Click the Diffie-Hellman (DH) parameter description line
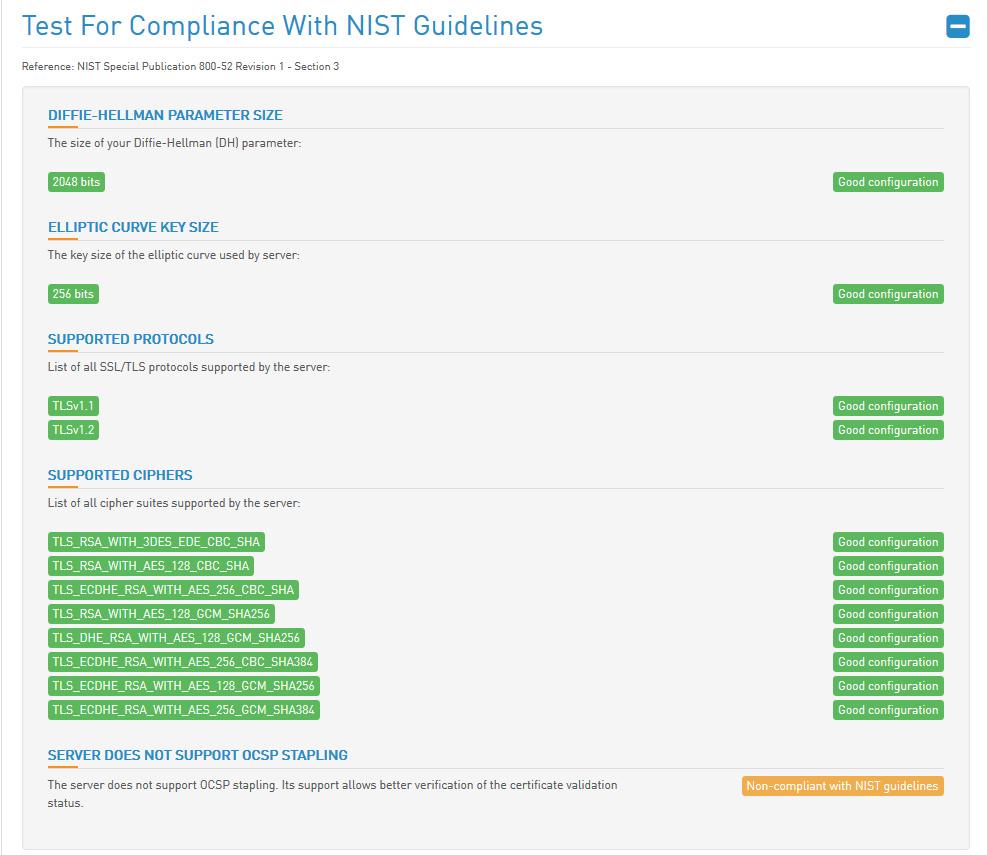987x855 pixels. pyautogui.click(x=174, y=143)
